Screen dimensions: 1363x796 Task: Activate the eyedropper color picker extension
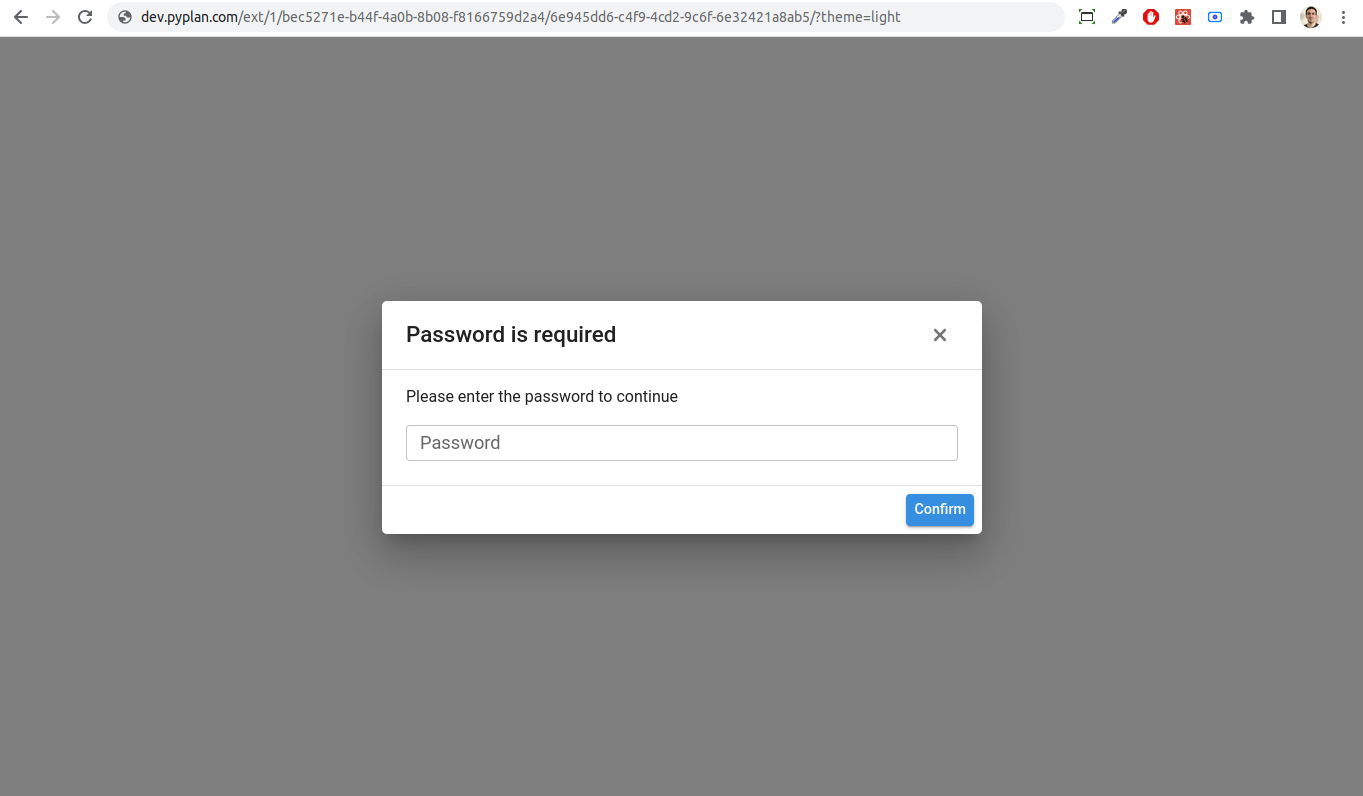[x=1119, y=17]
